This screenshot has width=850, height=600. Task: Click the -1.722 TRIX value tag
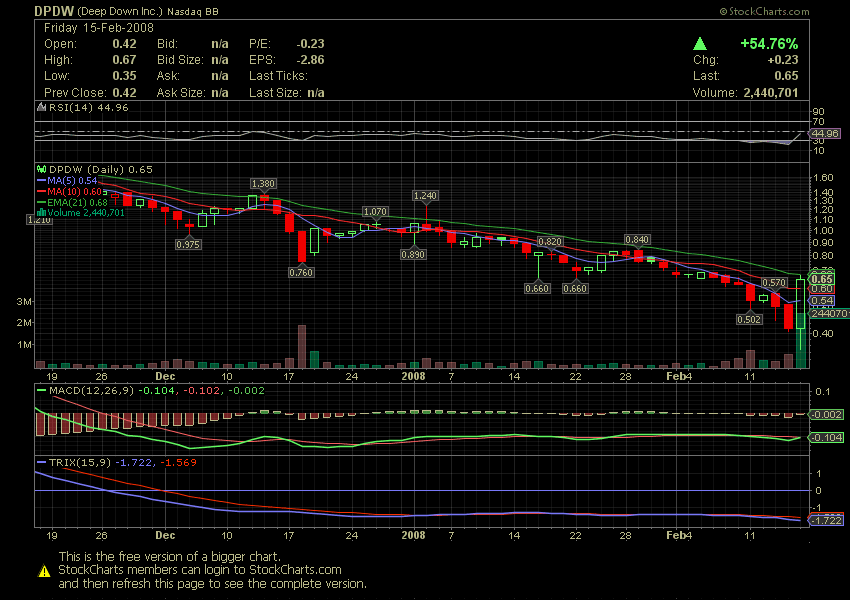(825, 521)
